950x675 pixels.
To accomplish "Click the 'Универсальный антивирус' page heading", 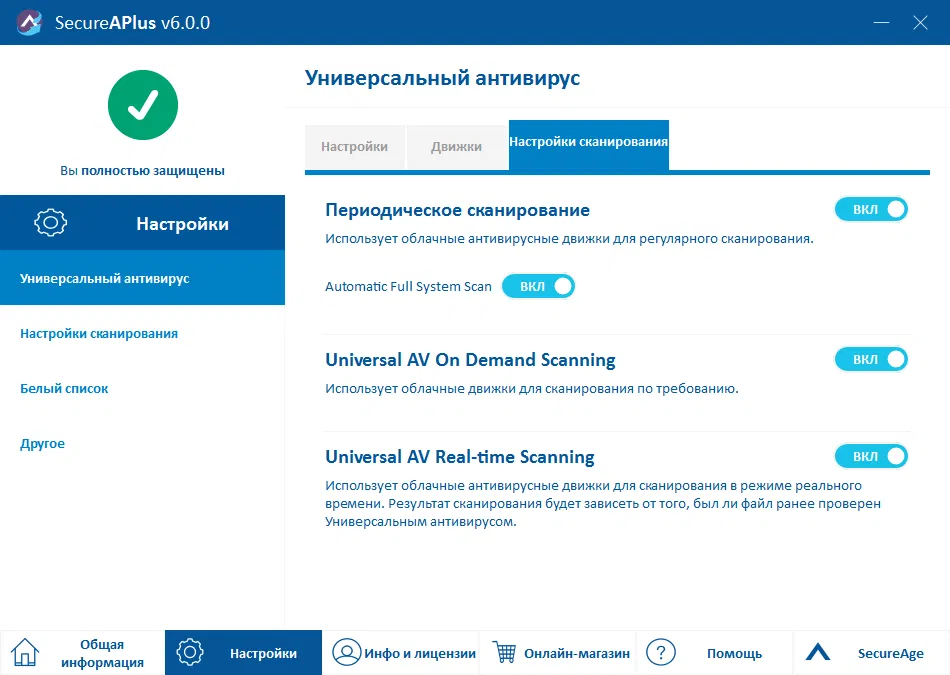I will (442, 78).
